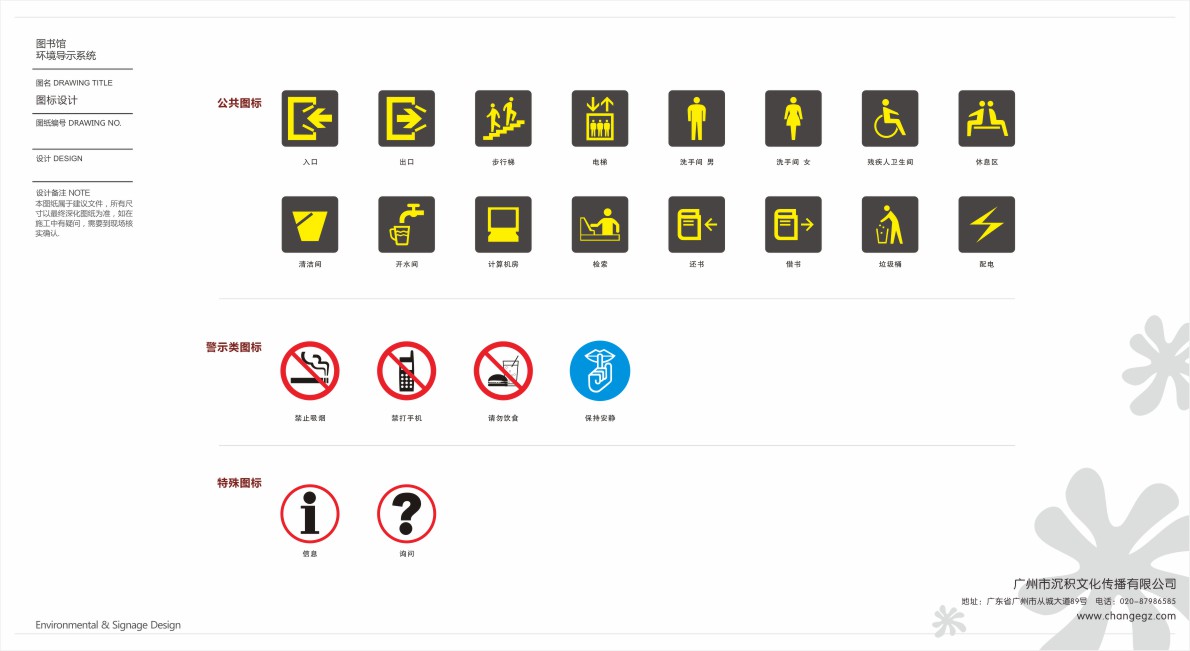Click the entrance (入口) icon
This screenshot has height=651, width=1190.
tap(310, 118)
